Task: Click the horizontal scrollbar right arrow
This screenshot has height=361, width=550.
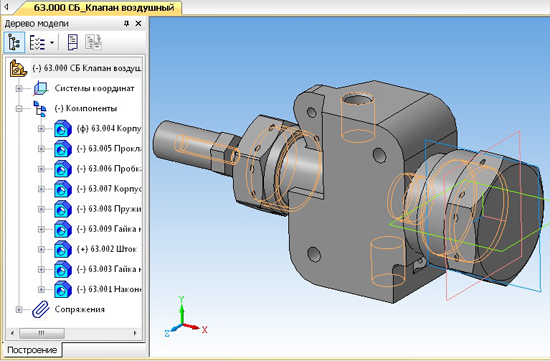Action: click(135, 333)
